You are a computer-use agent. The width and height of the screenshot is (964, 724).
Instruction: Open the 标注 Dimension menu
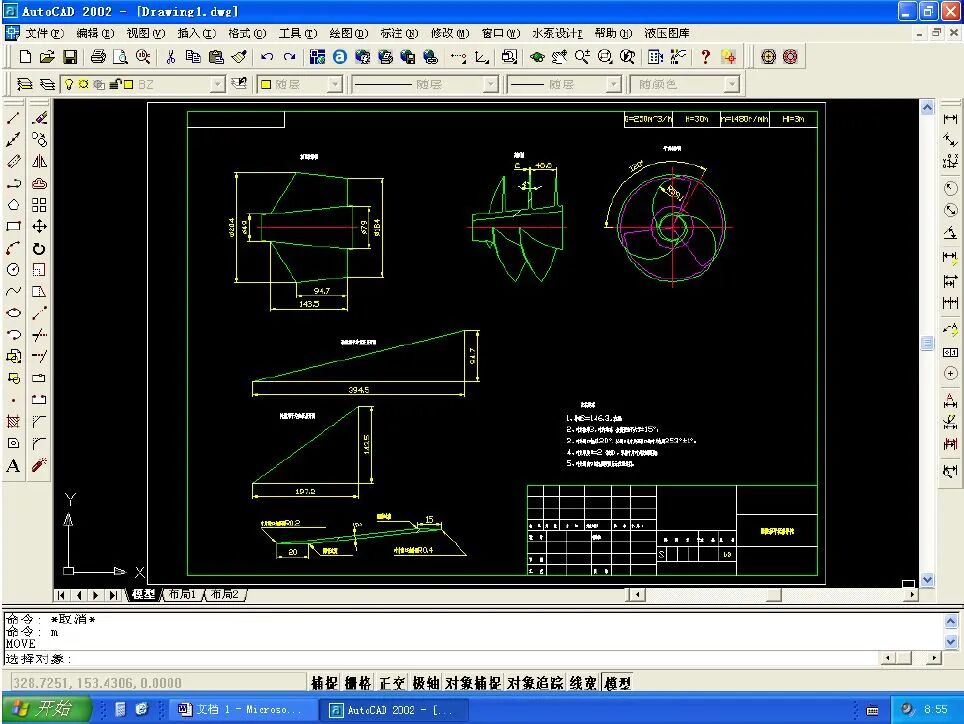pos(399,33)
